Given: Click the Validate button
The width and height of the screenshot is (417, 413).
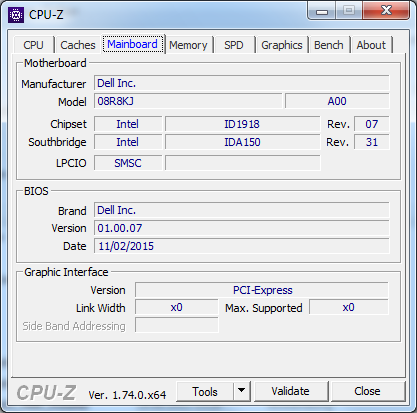Looking at the screenshot, I should [290, 391].
